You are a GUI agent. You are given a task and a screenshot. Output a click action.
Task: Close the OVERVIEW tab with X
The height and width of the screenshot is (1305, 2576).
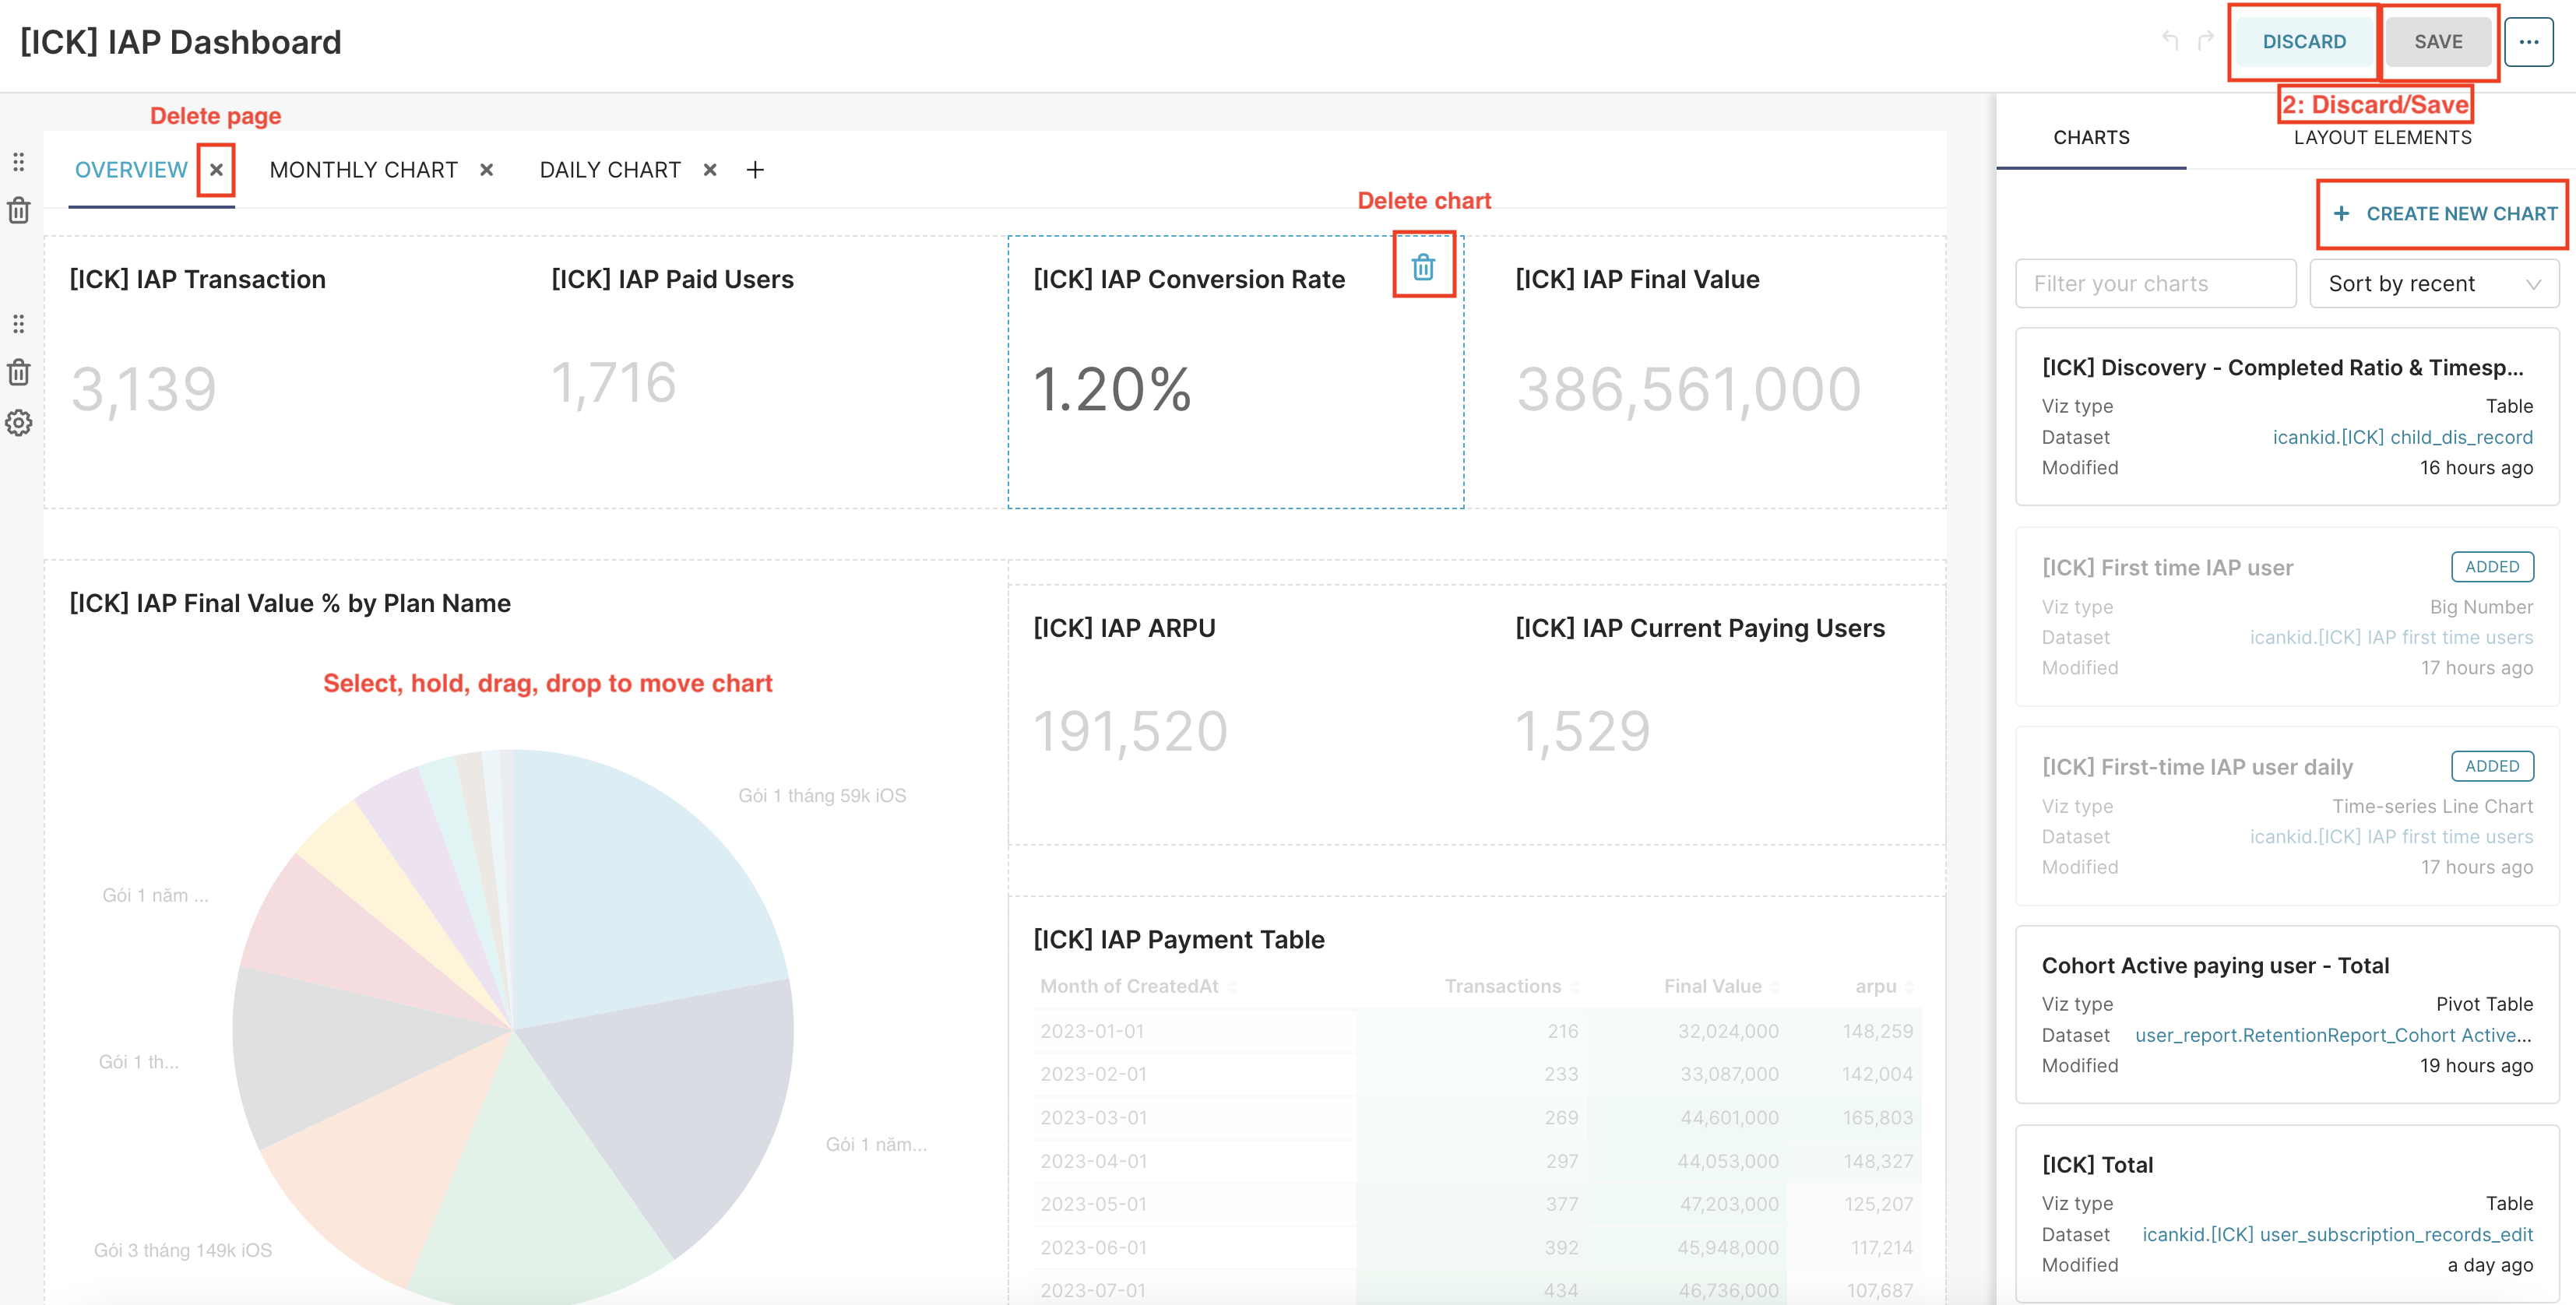click(216, 170)
